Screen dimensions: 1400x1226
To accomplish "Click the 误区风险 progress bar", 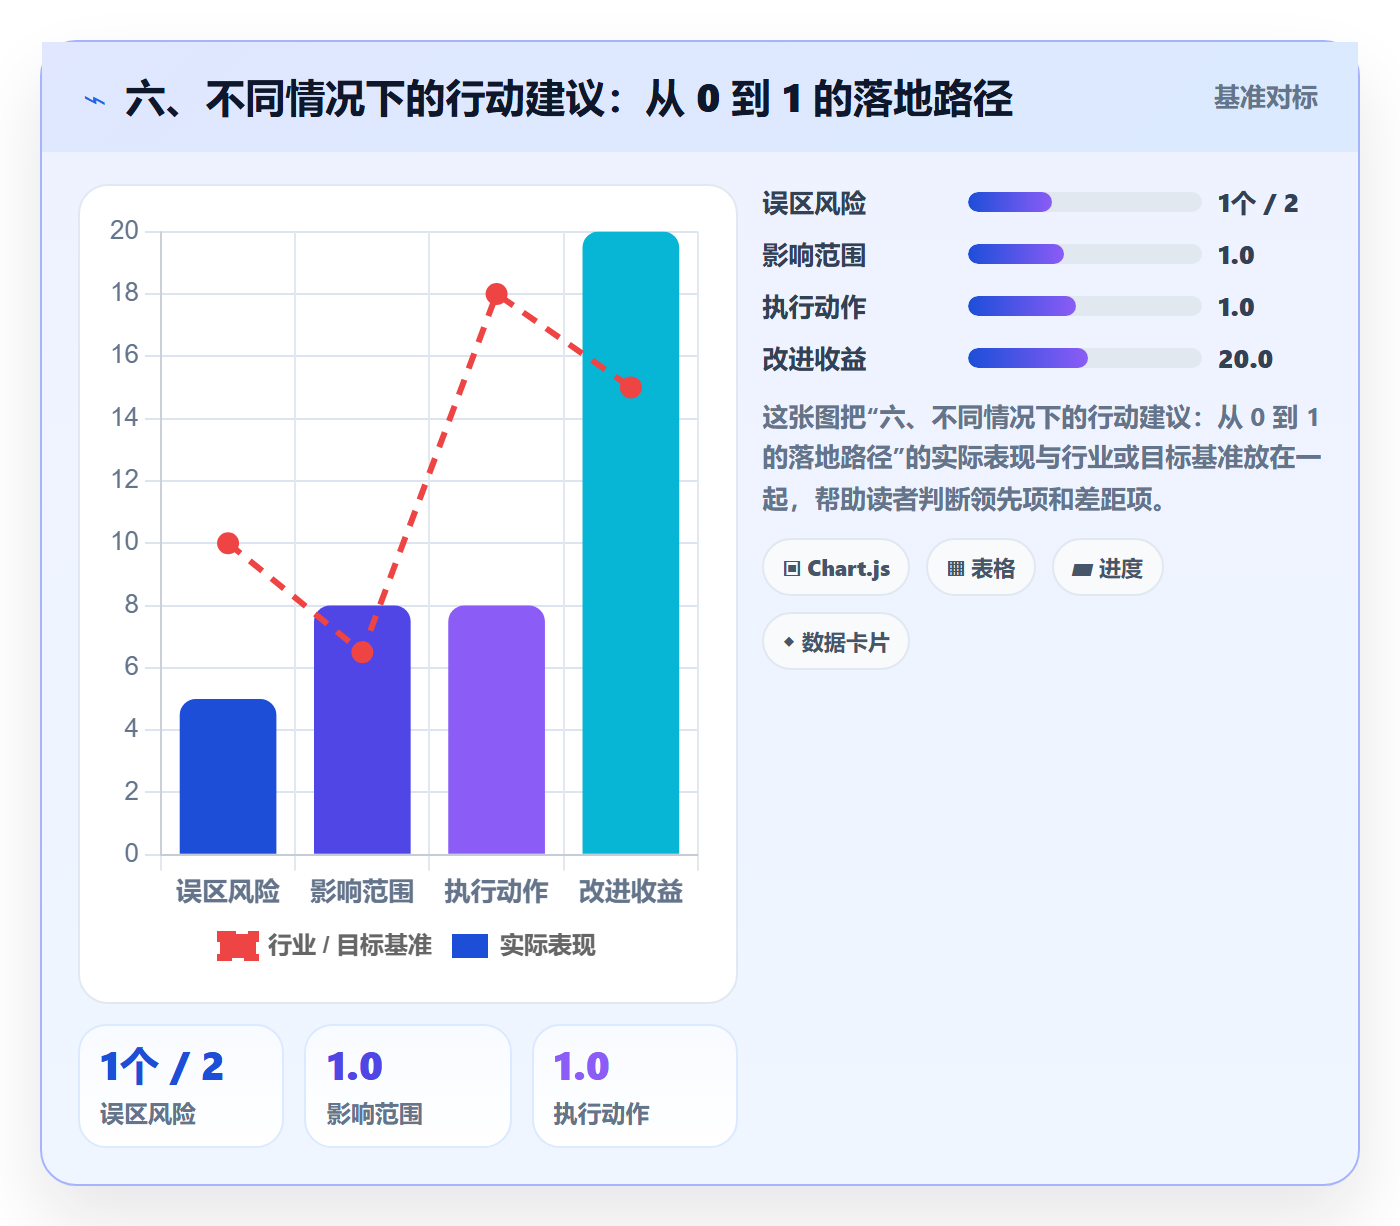I will (x=1084, y=203).
